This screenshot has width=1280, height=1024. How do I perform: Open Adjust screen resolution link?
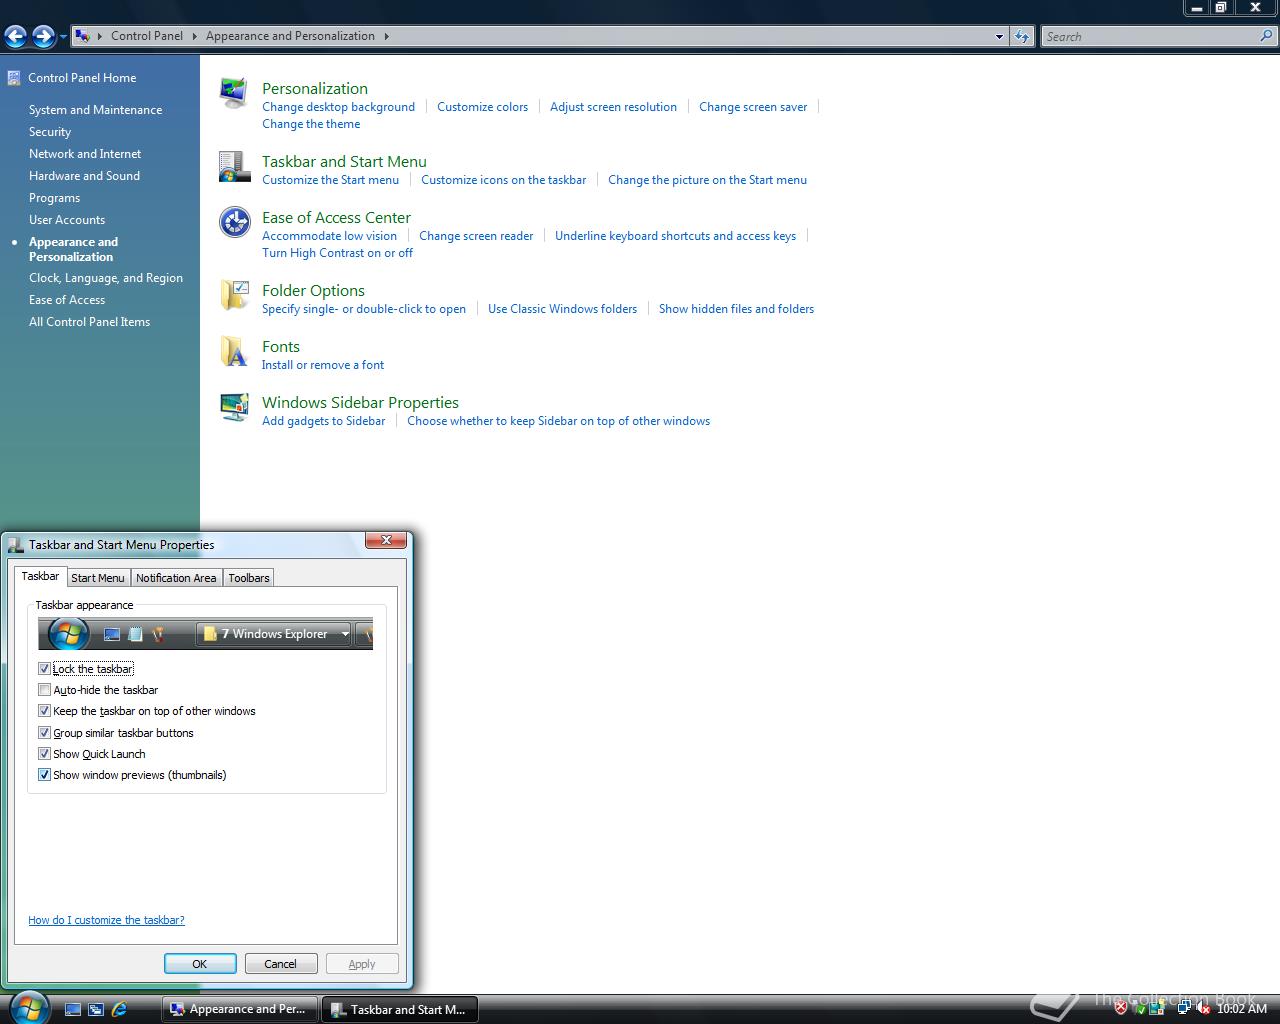pos(613,107)
